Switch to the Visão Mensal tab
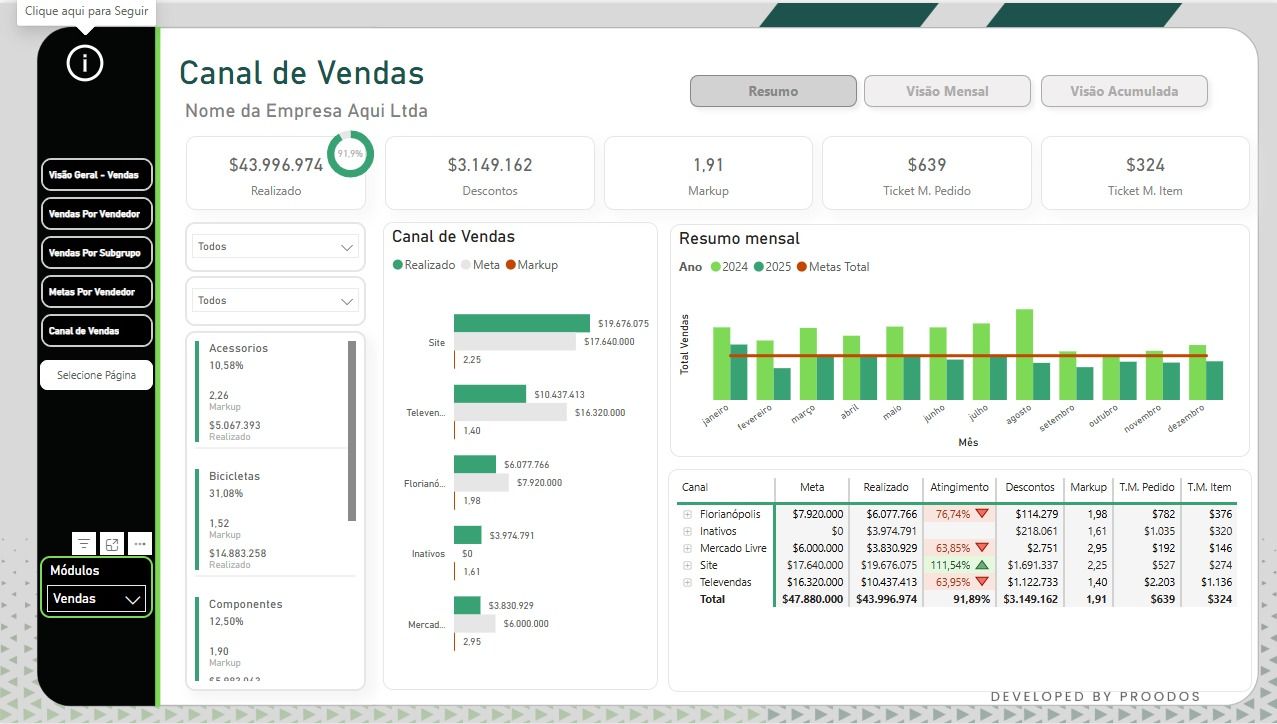The height and width of the screenshot is (724, 1277). tap(947, 91)
